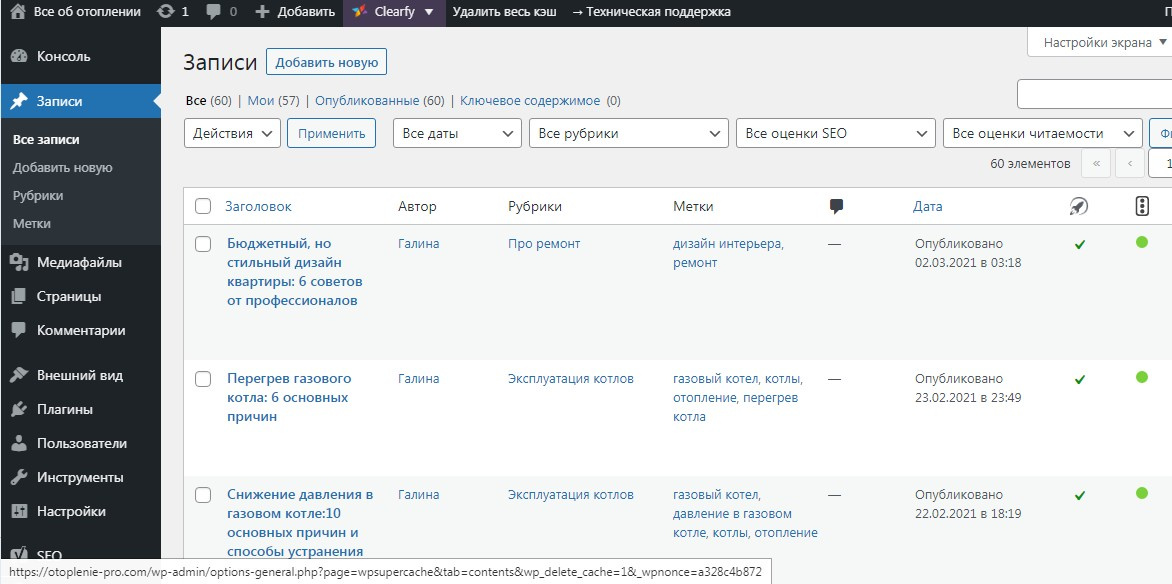Image resolution: width=1172 pixels, height=584 pixels.
Task: Open the Clearfy menu in admin bar
Action: click(x=395, y=12)
